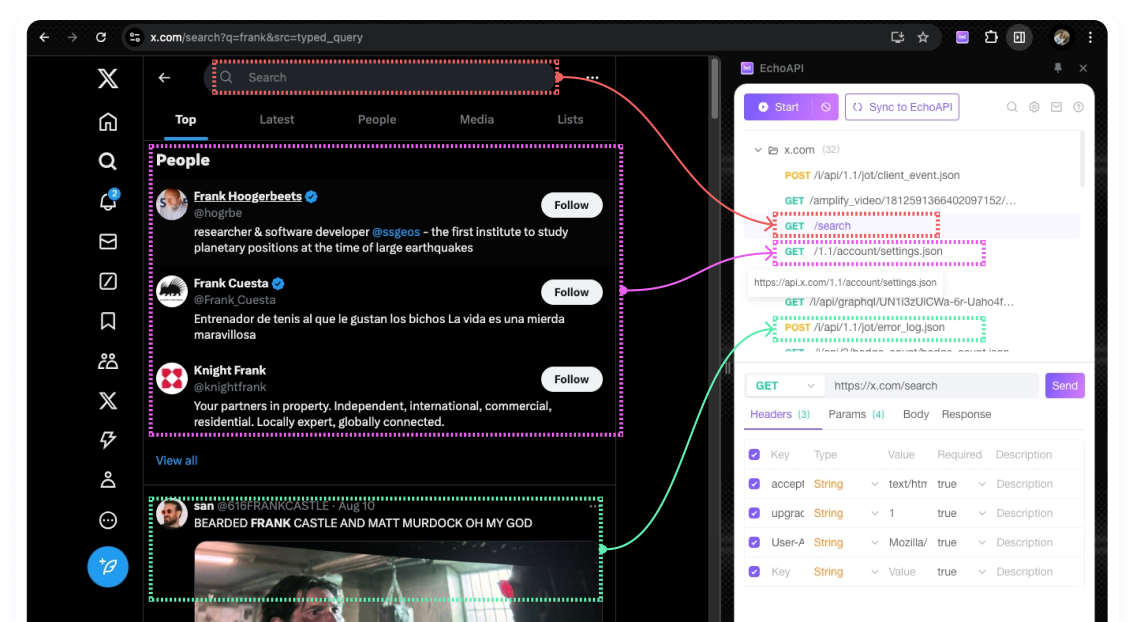Open the Response tab in EchoAPI
This screenshot has height=622, width=1133.
(x=966, y=414)
